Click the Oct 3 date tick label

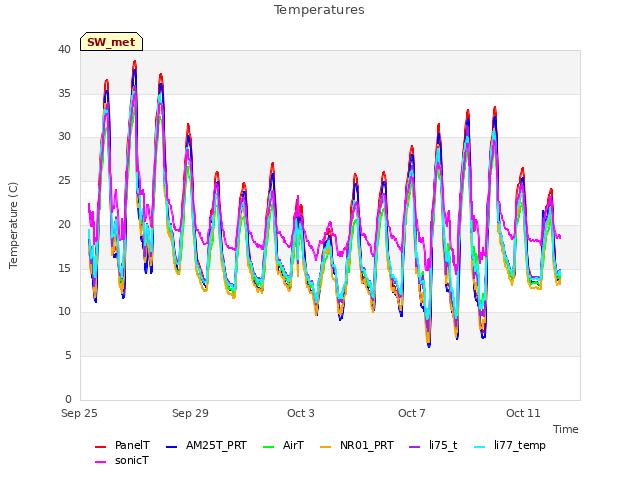click(x=301, y=413)
